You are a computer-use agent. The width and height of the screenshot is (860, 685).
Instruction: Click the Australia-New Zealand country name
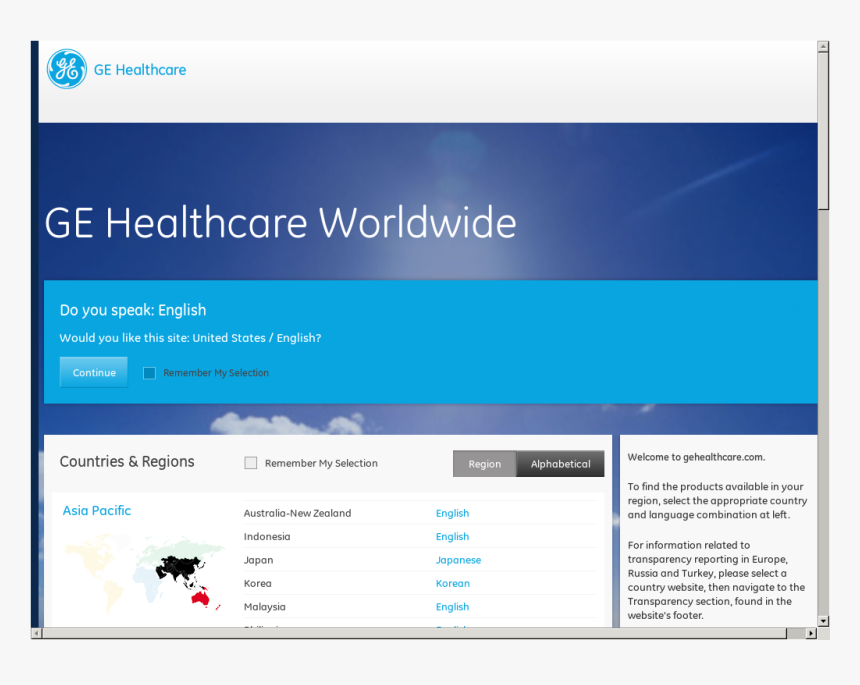pos(297,513)
